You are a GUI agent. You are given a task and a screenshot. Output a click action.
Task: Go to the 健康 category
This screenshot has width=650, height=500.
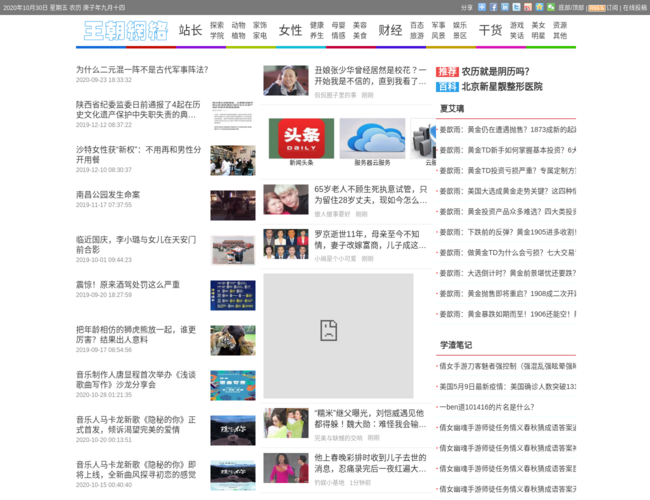click(x=317, y=25)
